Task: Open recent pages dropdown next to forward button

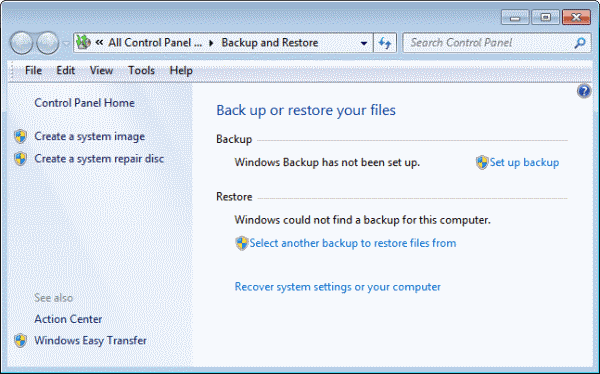Action: [x=66, y=43]
